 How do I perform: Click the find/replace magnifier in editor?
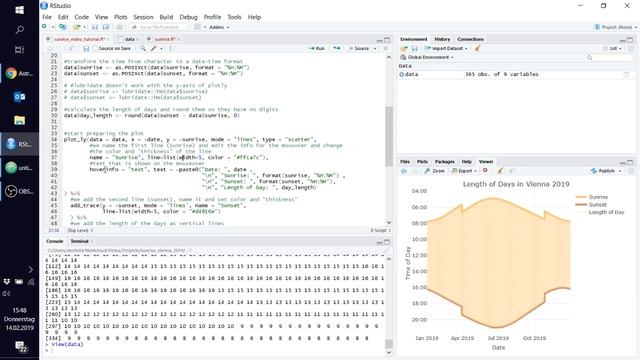click(143, 49)
